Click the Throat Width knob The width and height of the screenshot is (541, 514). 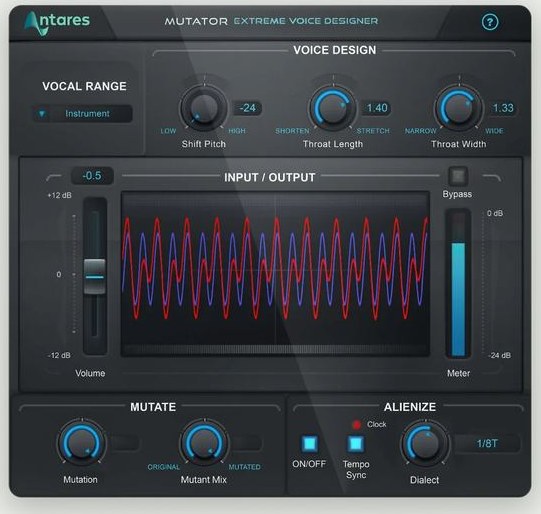click(x=459, y=109)
